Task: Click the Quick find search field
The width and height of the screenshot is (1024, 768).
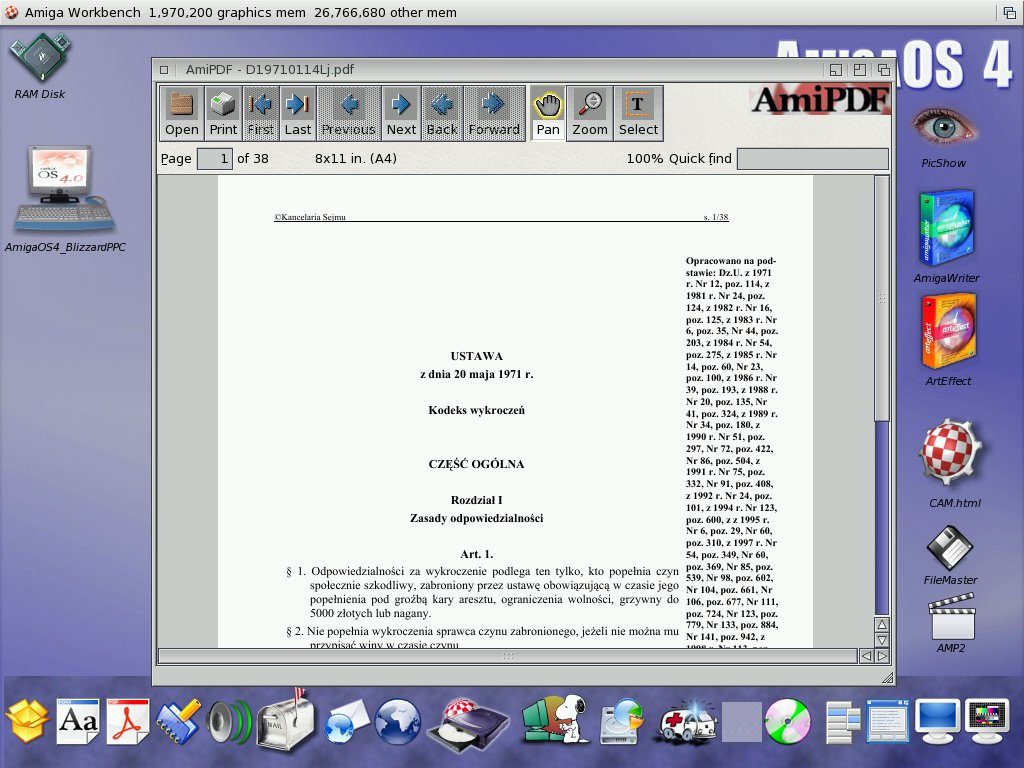Action: coord(812,159)
